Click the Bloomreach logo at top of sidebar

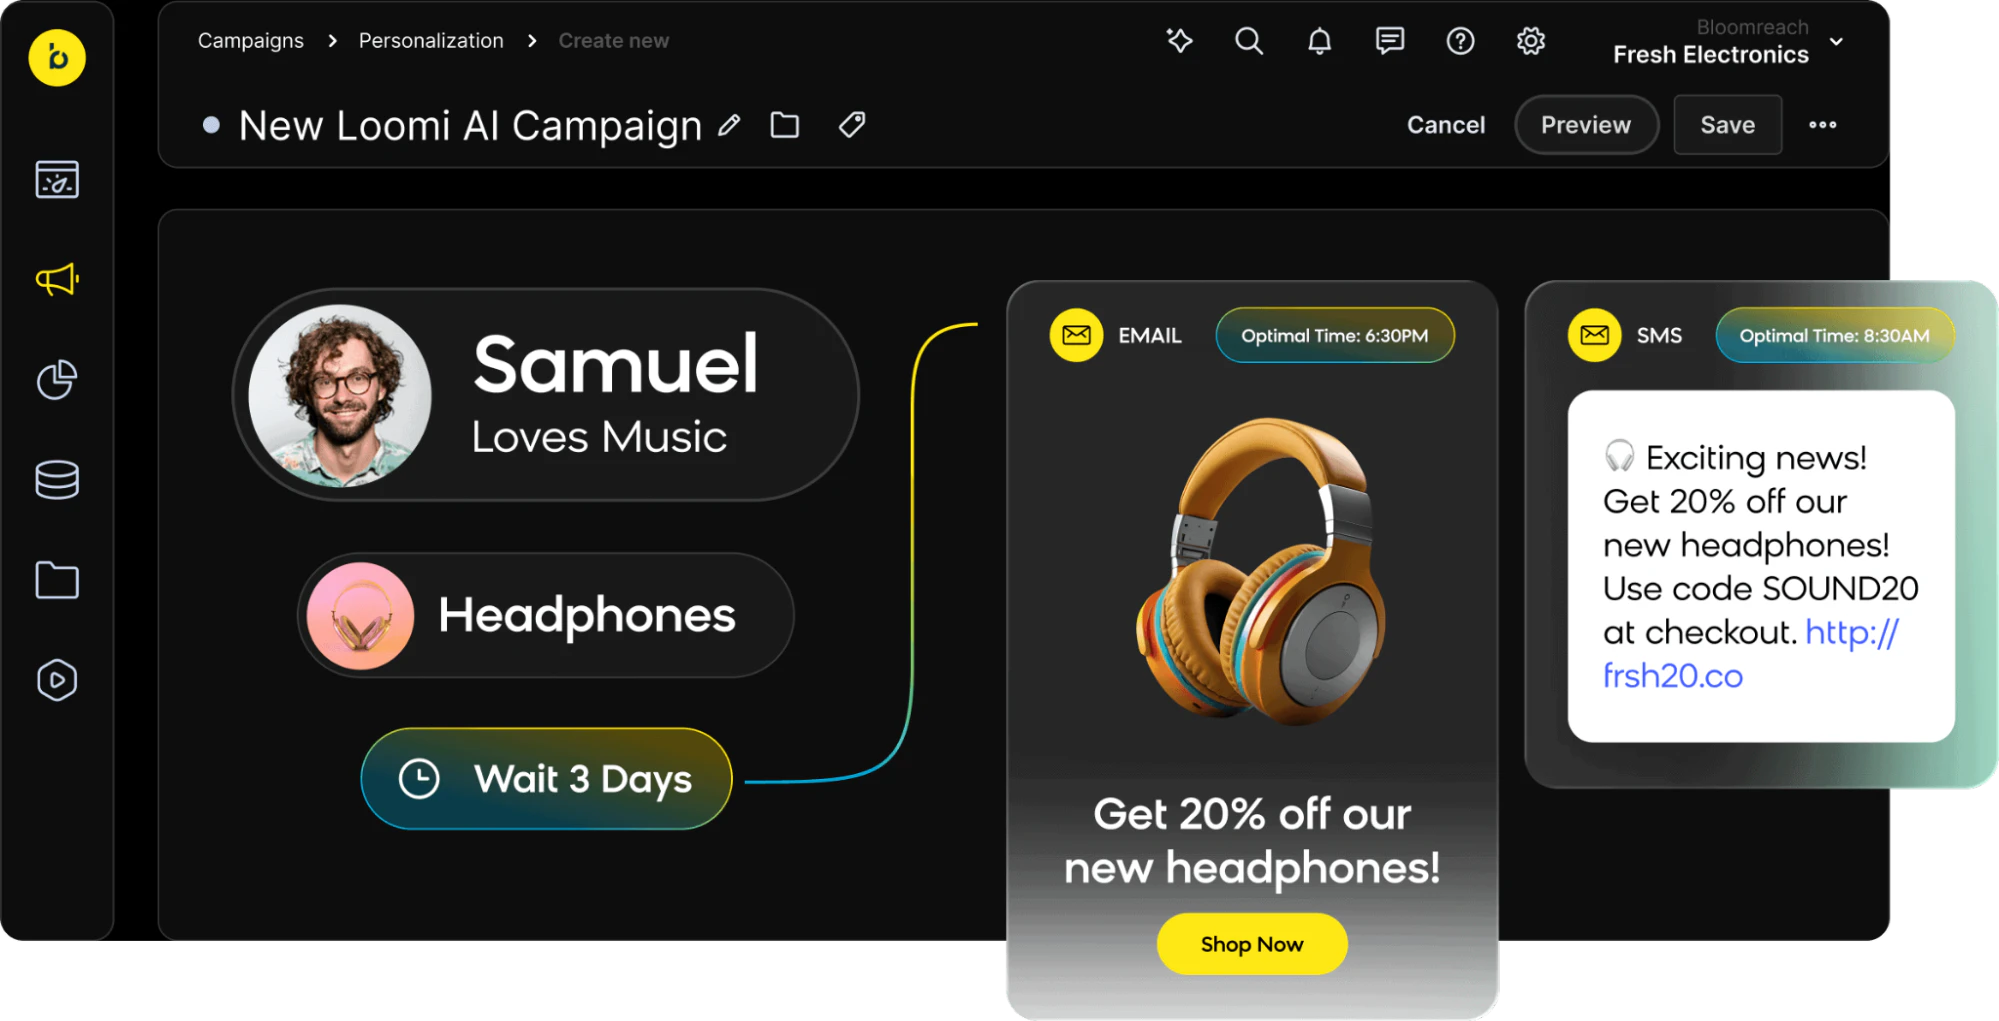coord(57,57)
